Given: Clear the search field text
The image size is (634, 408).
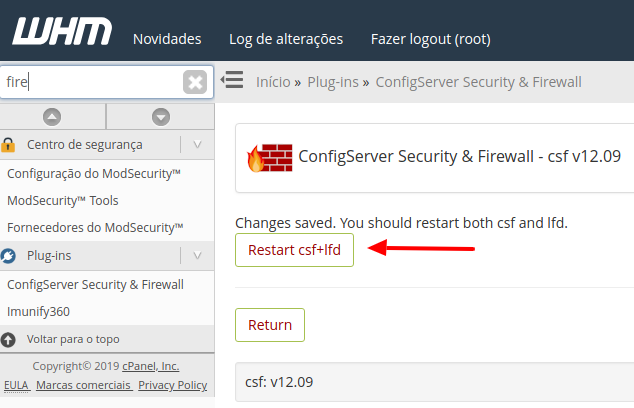Looking at the screenshot, I should pyautogui.click(x=195, y=82).
